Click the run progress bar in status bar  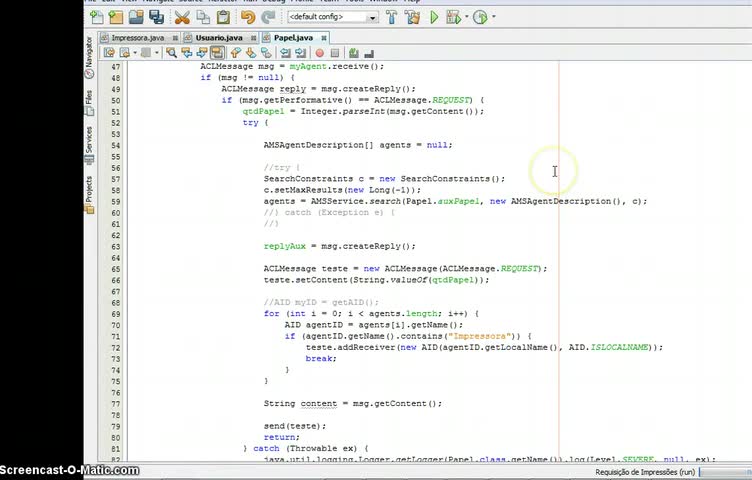(x=725, y=472)
